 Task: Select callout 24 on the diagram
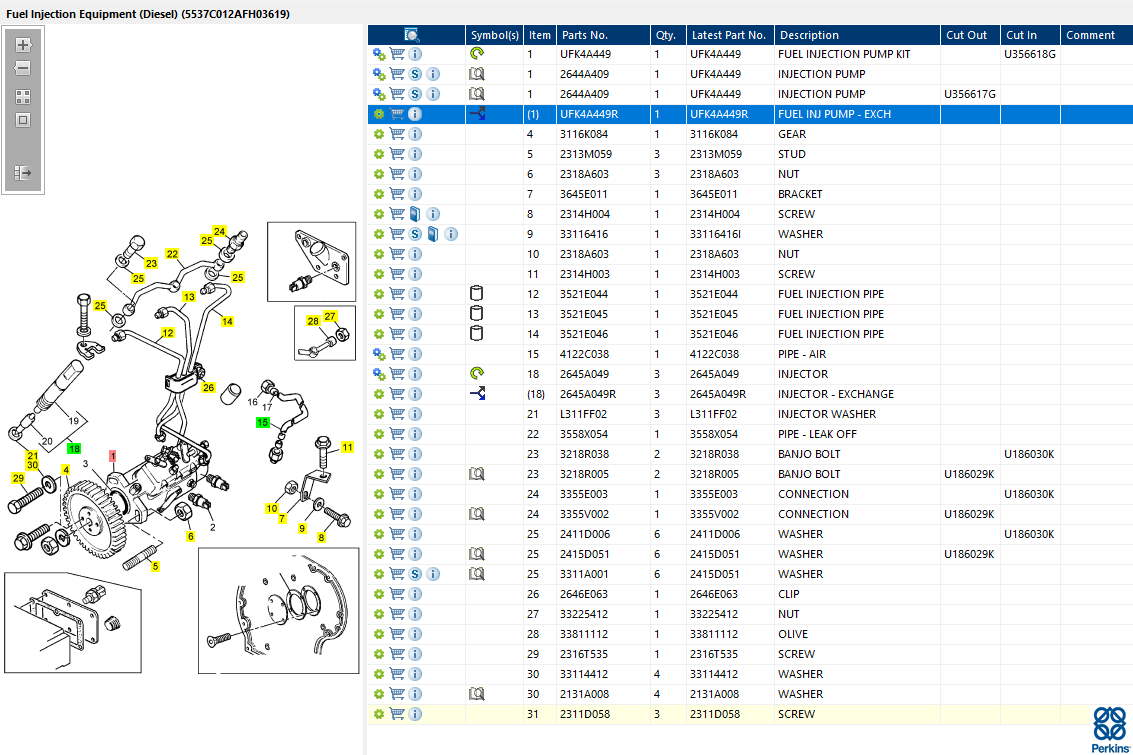coord(220,231)
